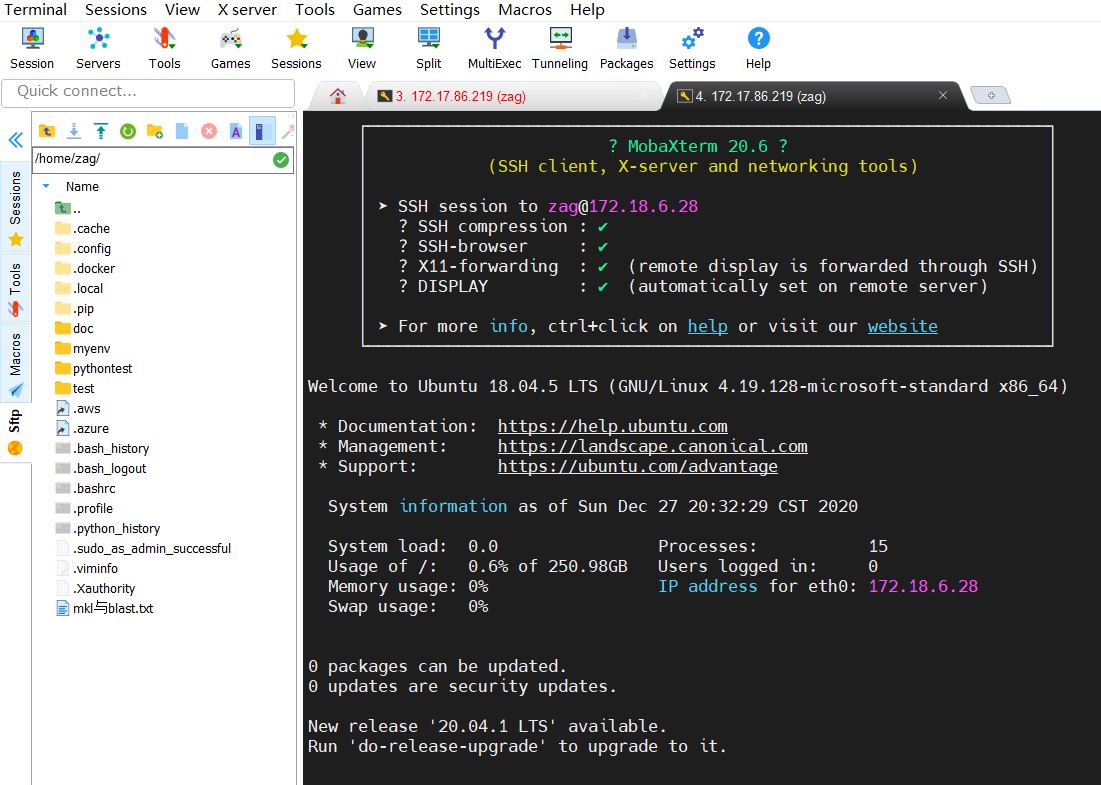Go to parent directory in SFTP browser
The image size is (1101, 785).
click(47, 130)
